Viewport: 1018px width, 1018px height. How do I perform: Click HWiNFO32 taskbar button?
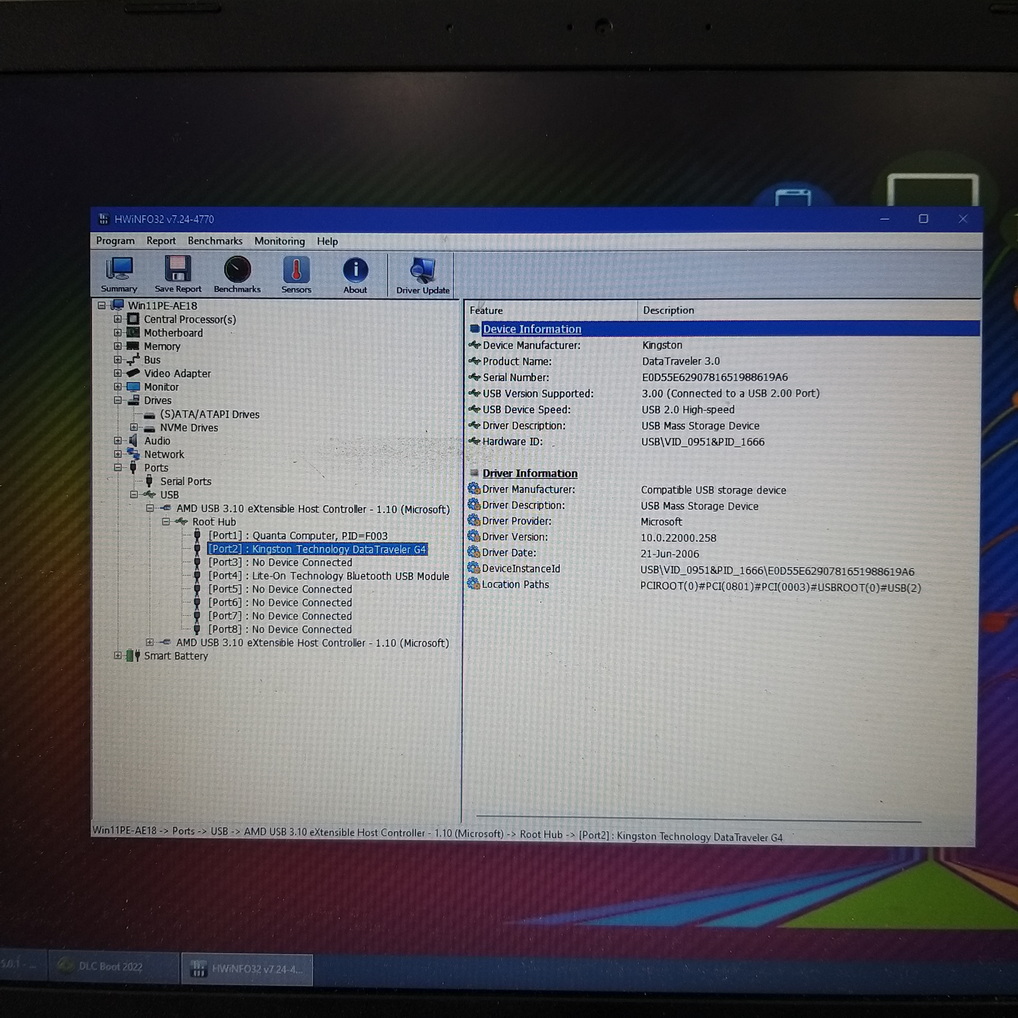247,969
